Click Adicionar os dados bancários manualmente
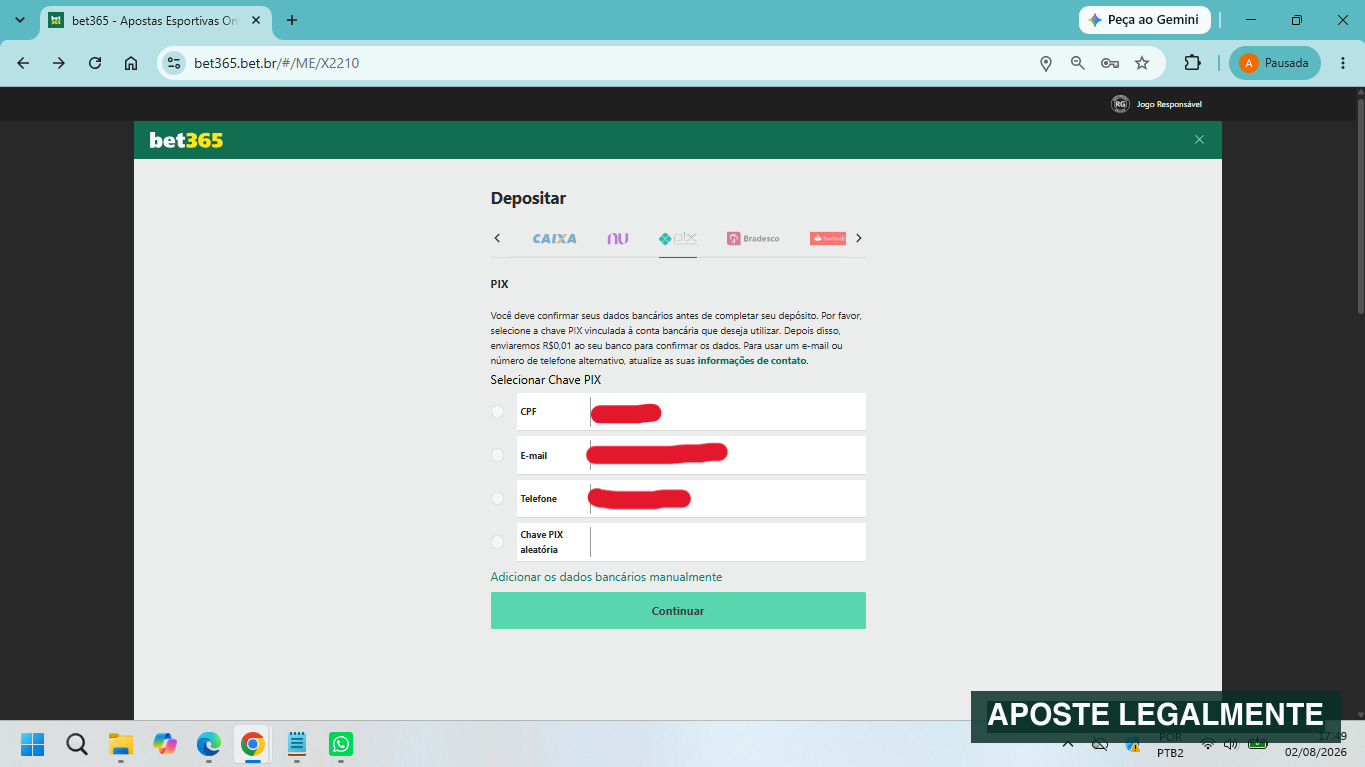Screen dimensions: 1365x767 pos(606,577)
